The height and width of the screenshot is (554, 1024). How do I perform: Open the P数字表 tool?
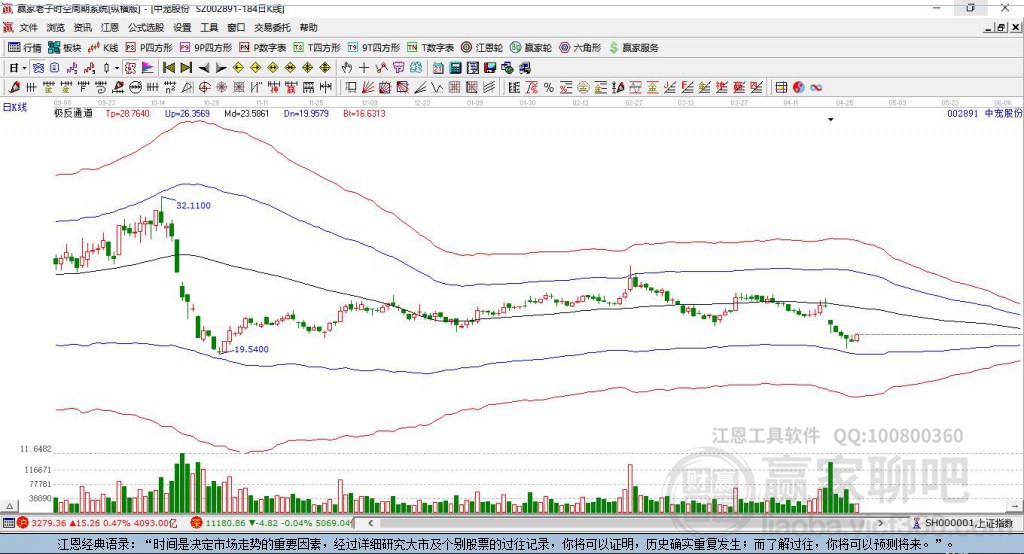[x=263, y=48]
